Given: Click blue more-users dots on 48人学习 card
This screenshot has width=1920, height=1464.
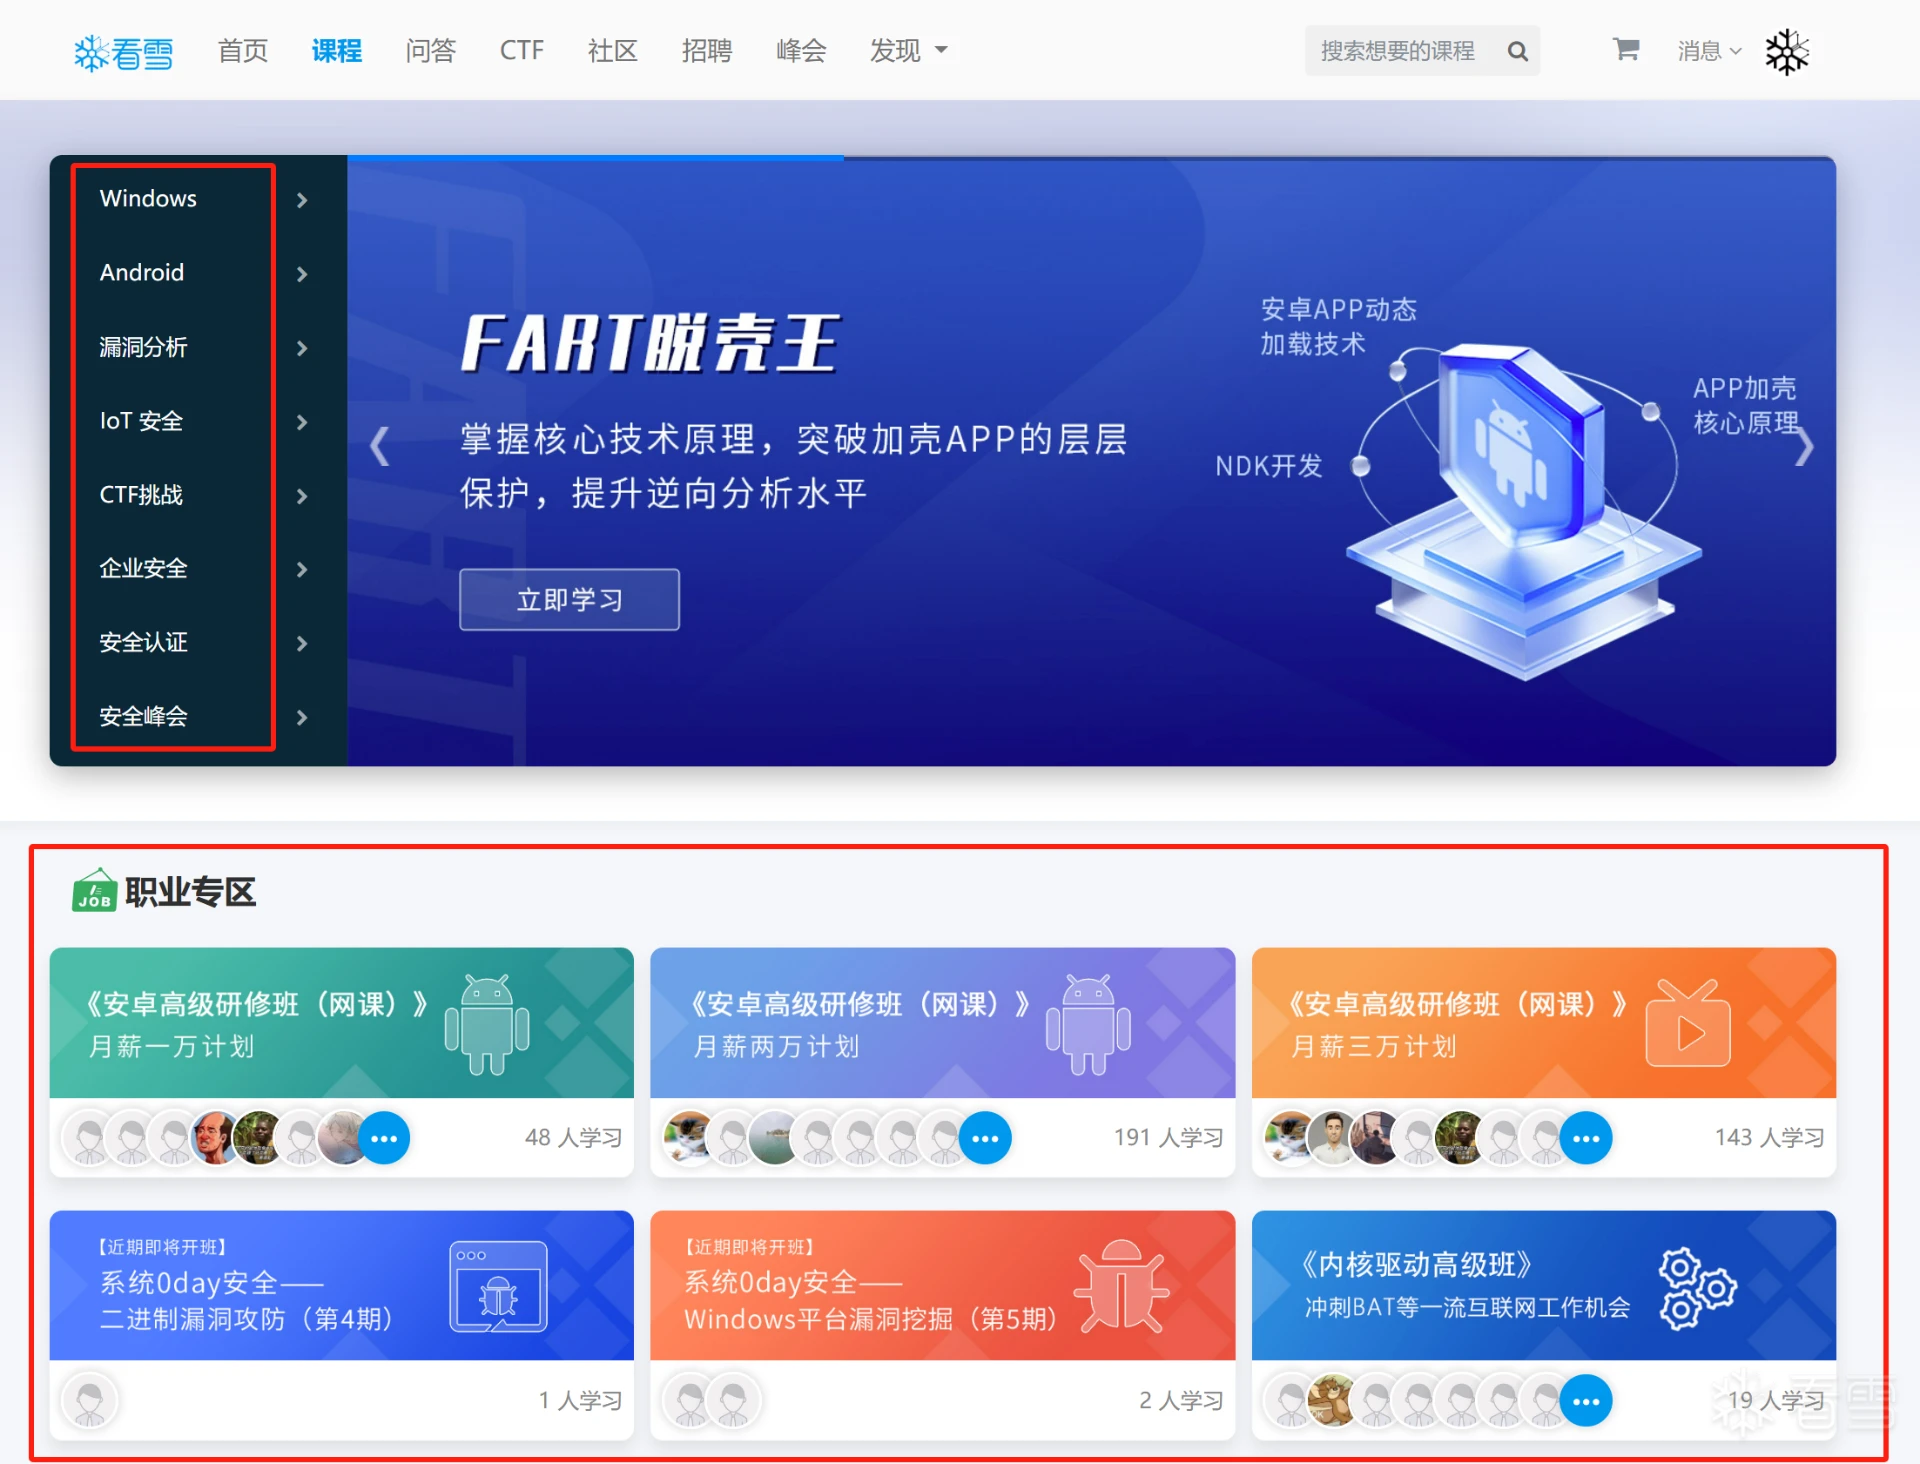Looking at the screenshot, I should click(x=384, y=1138).
